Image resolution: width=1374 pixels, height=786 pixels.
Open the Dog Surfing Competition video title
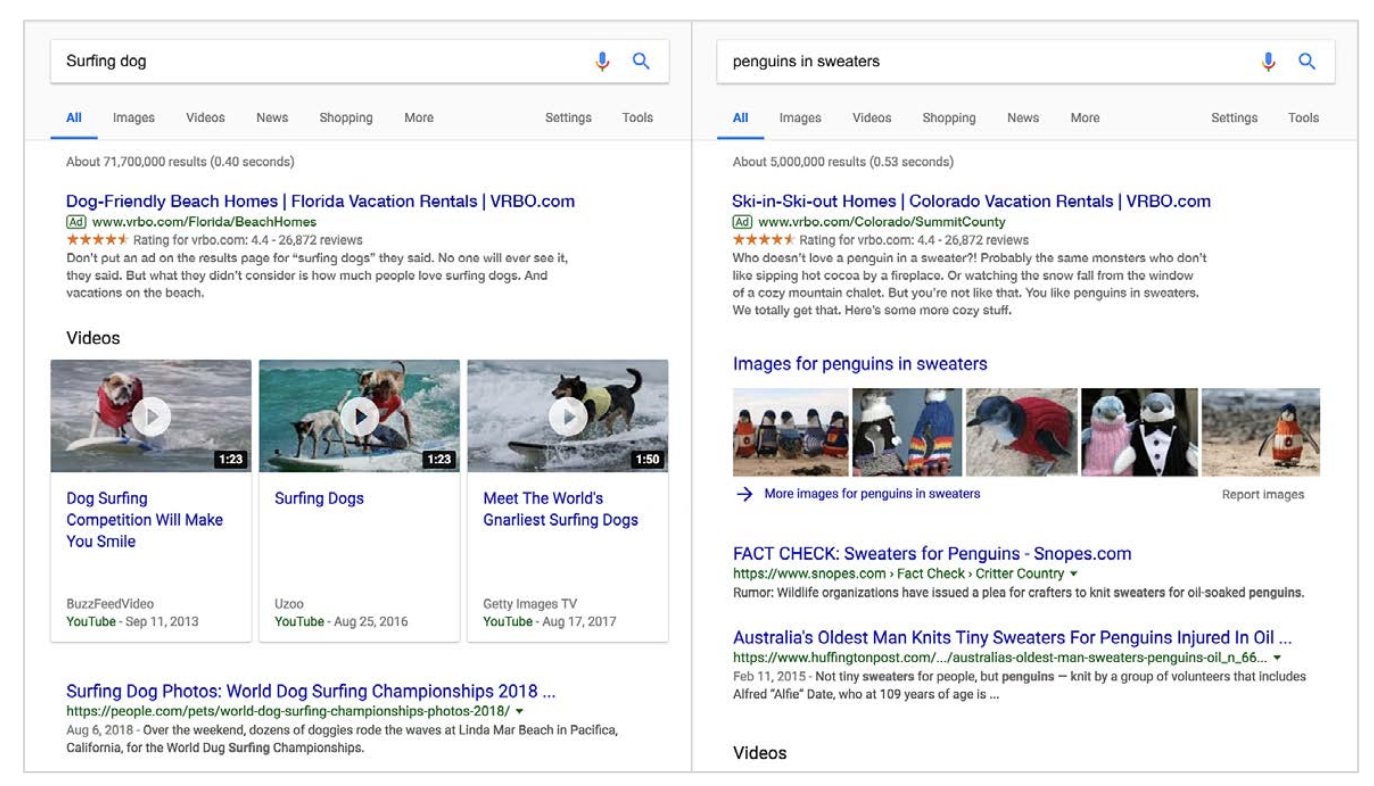click(x=145, y=520)
